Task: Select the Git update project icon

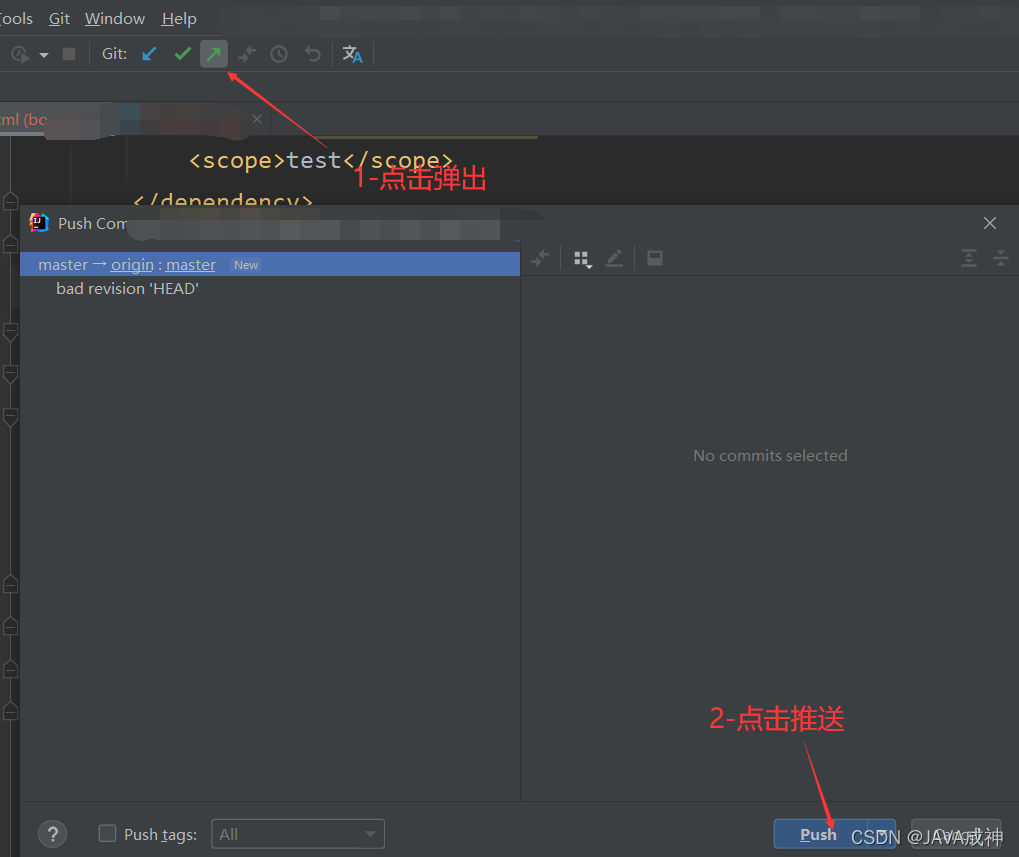Action: pos(148,54)
